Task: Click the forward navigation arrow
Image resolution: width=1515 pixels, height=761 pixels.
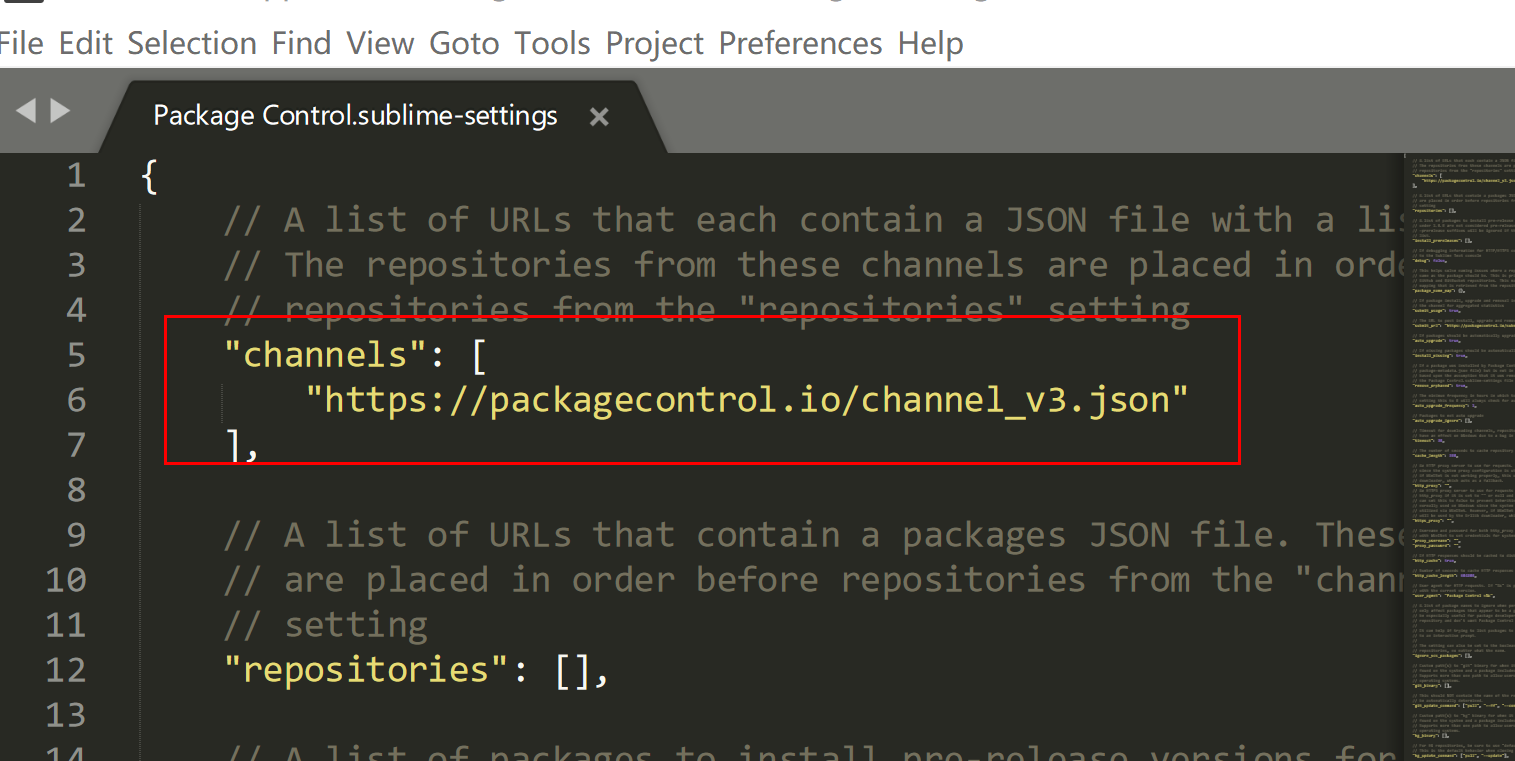Action: click(60, 110)
